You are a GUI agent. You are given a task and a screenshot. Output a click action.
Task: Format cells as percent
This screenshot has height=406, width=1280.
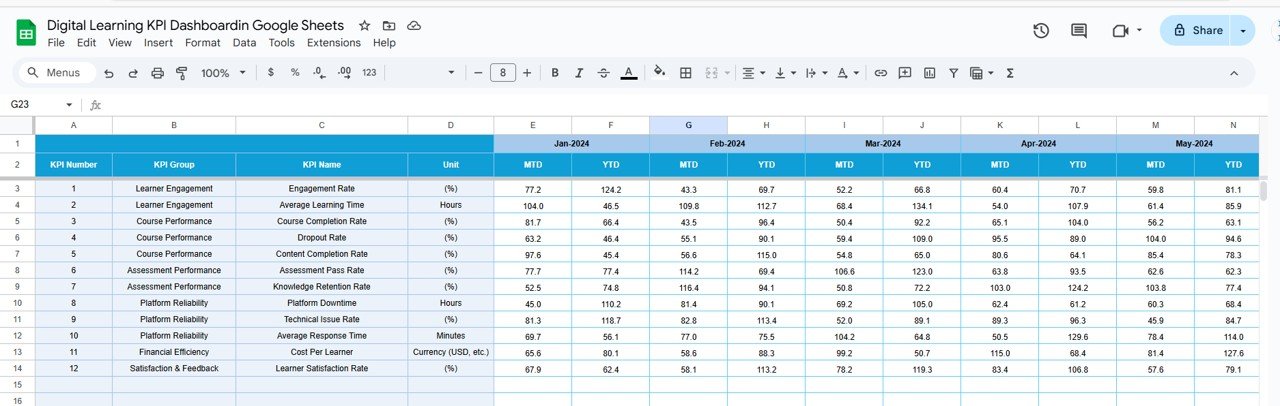[295, 73]
